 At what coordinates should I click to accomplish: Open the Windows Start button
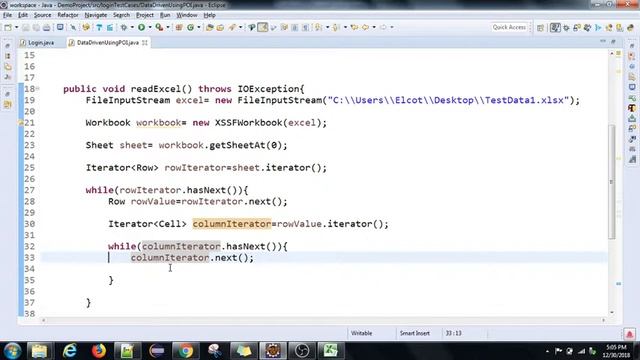point(12,351)
